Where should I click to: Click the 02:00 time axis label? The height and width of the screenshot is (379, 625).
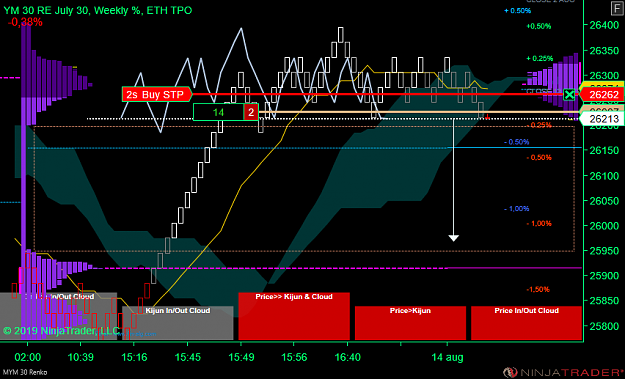pos(28,357)
